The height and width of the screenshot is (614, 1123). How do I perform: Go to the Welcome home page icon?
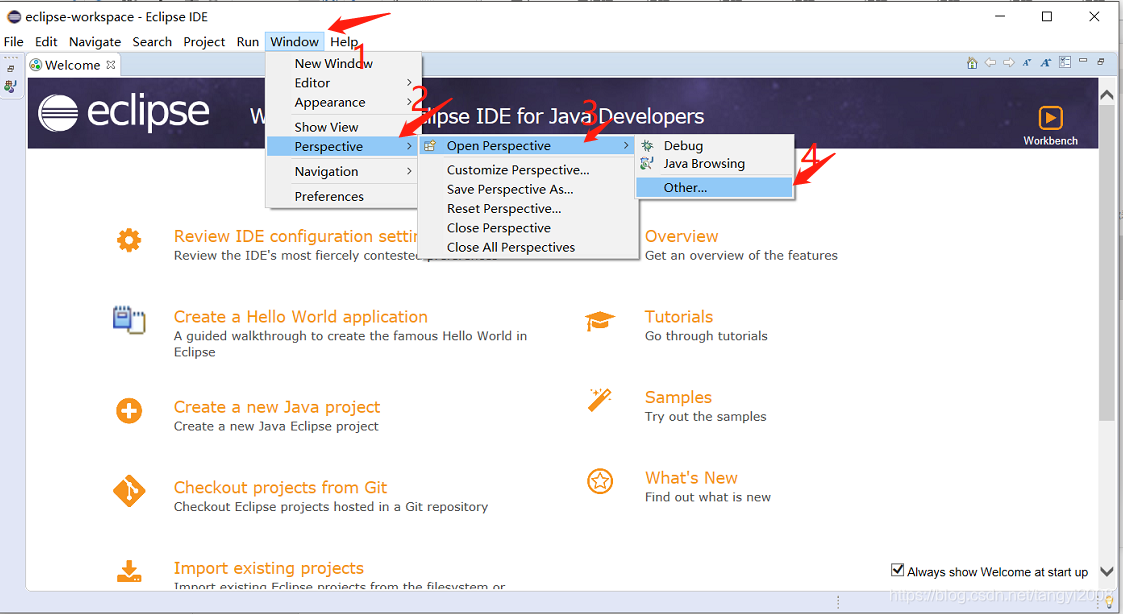tap(972, 63)
